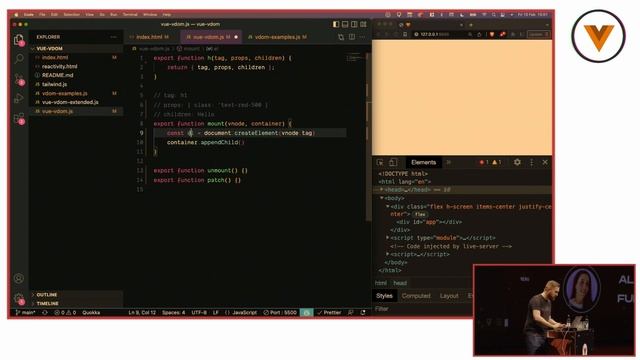The image size is (640, 360).
Task: Open the Extensions view
Action: (x=19, y=118)
